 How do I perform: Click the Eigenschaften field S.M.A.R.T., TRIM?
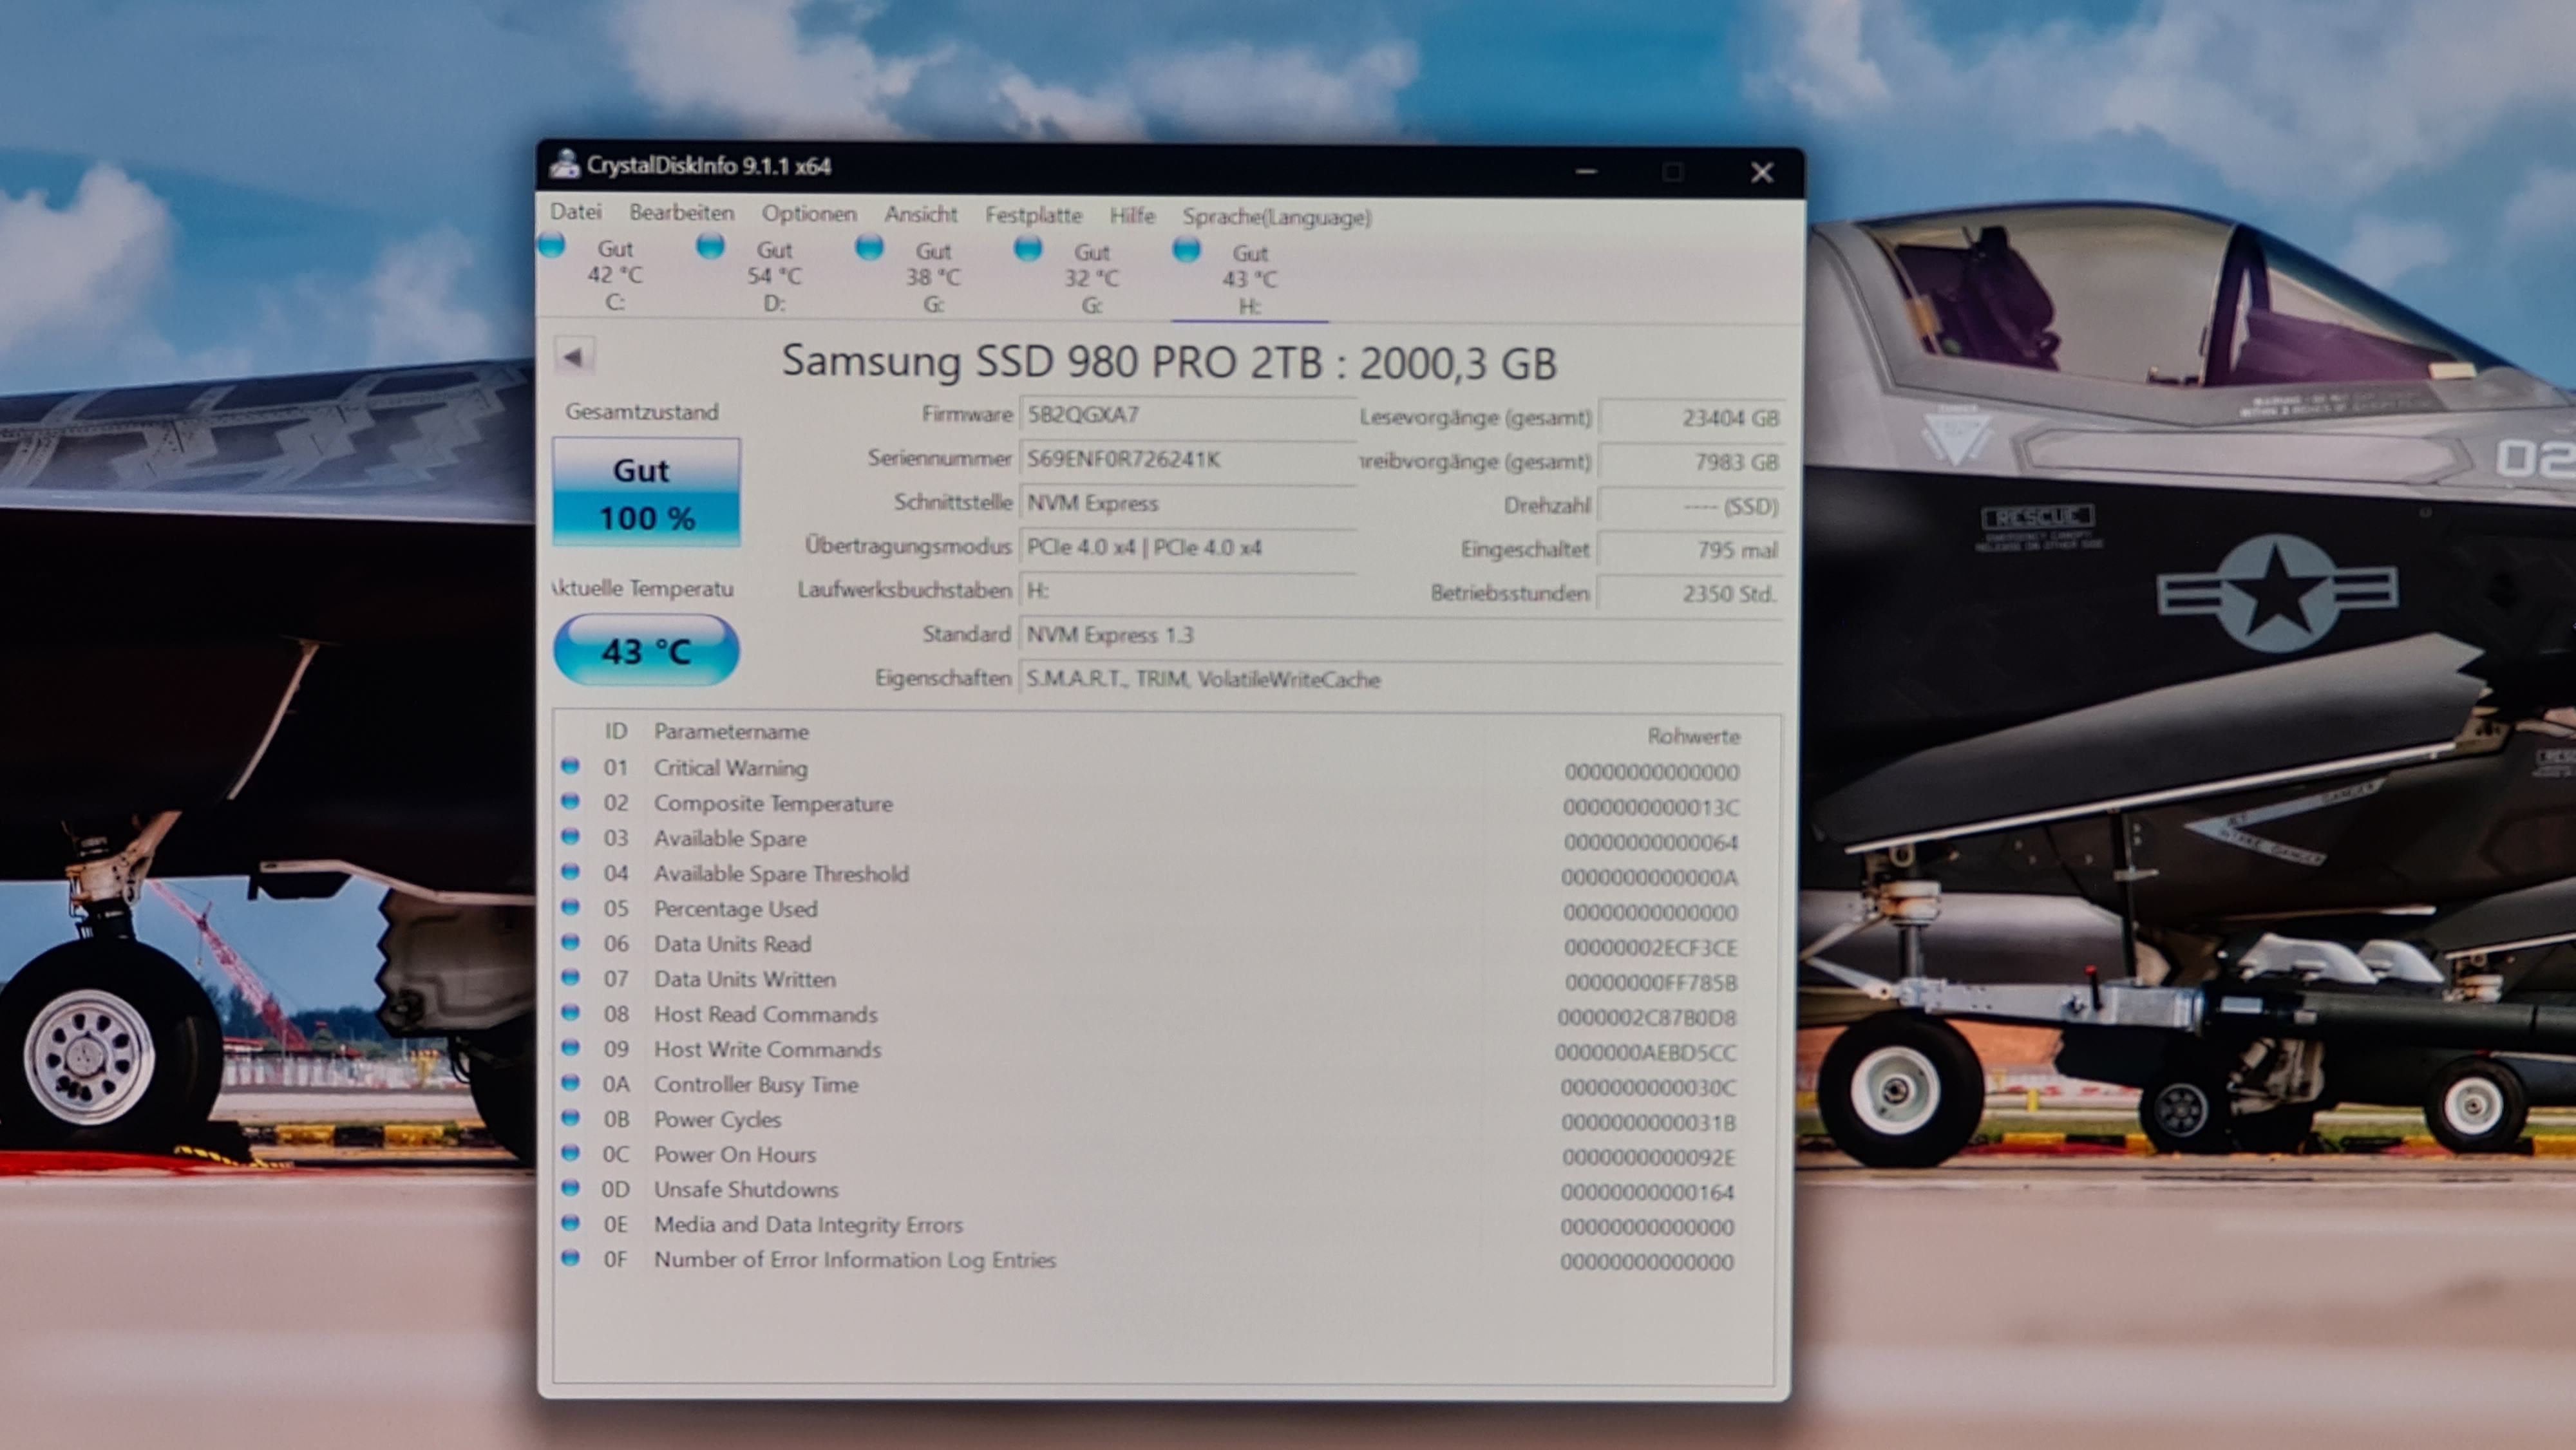(x=1400, y=679)
